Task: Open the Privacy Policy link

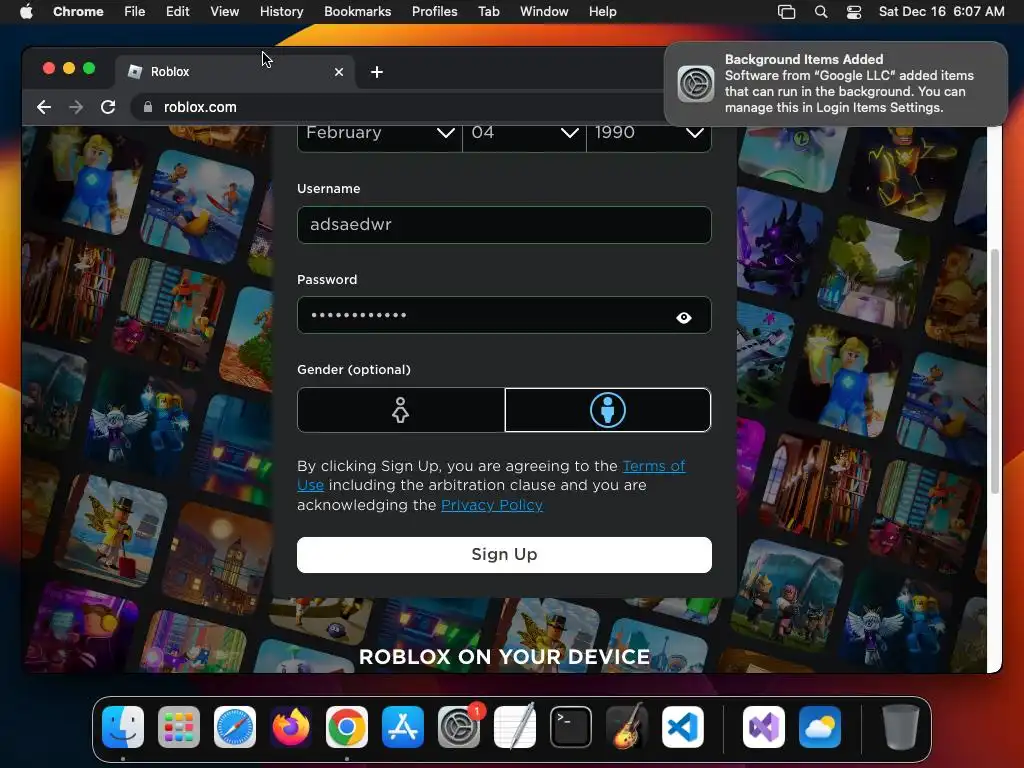Action: coord(492,505)
